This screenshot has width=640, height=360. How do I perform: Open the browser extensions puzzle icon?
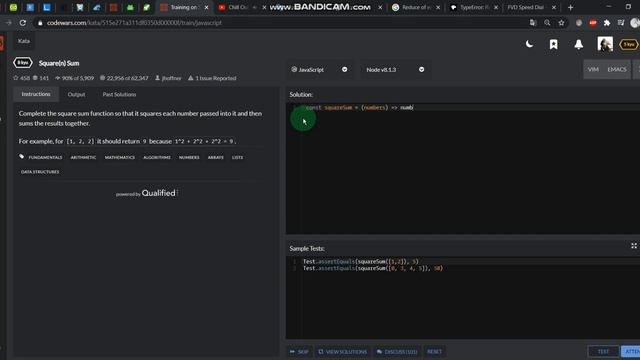[x=607, y=23]
